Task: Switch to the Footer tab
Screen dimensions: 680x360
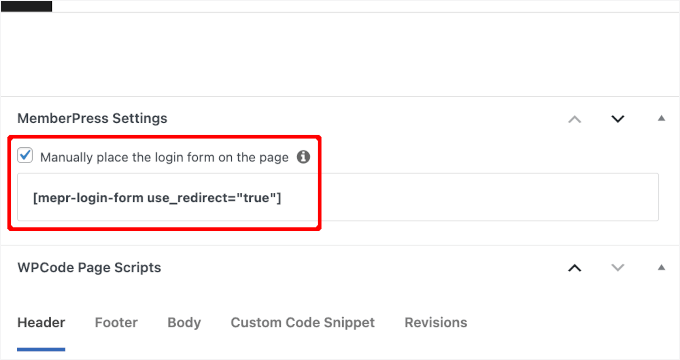Action: pyautogui.click(x=116, y=323)
